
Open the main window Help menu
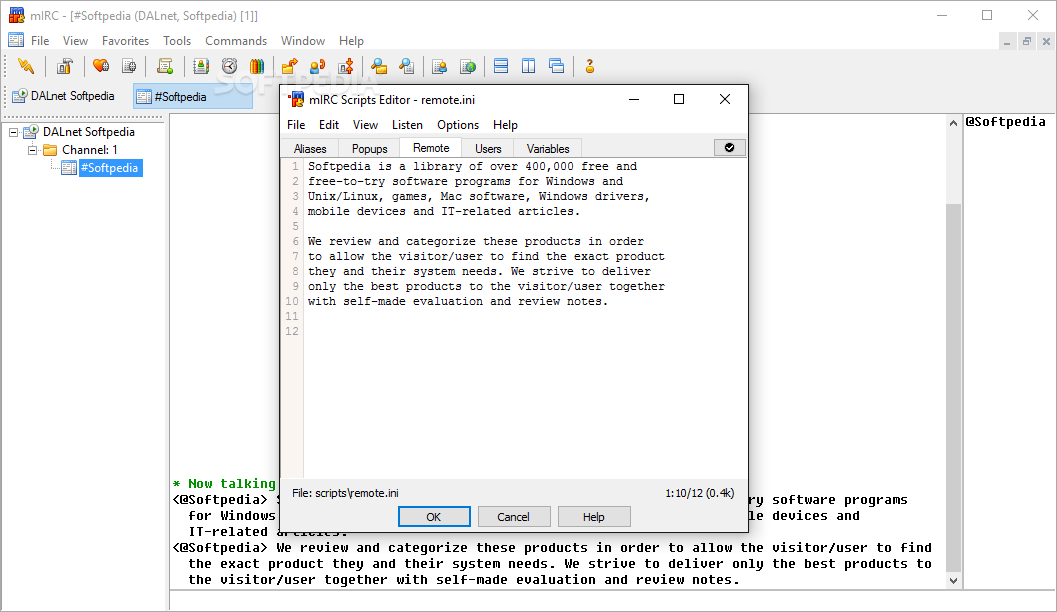click(x=351, y=40)
